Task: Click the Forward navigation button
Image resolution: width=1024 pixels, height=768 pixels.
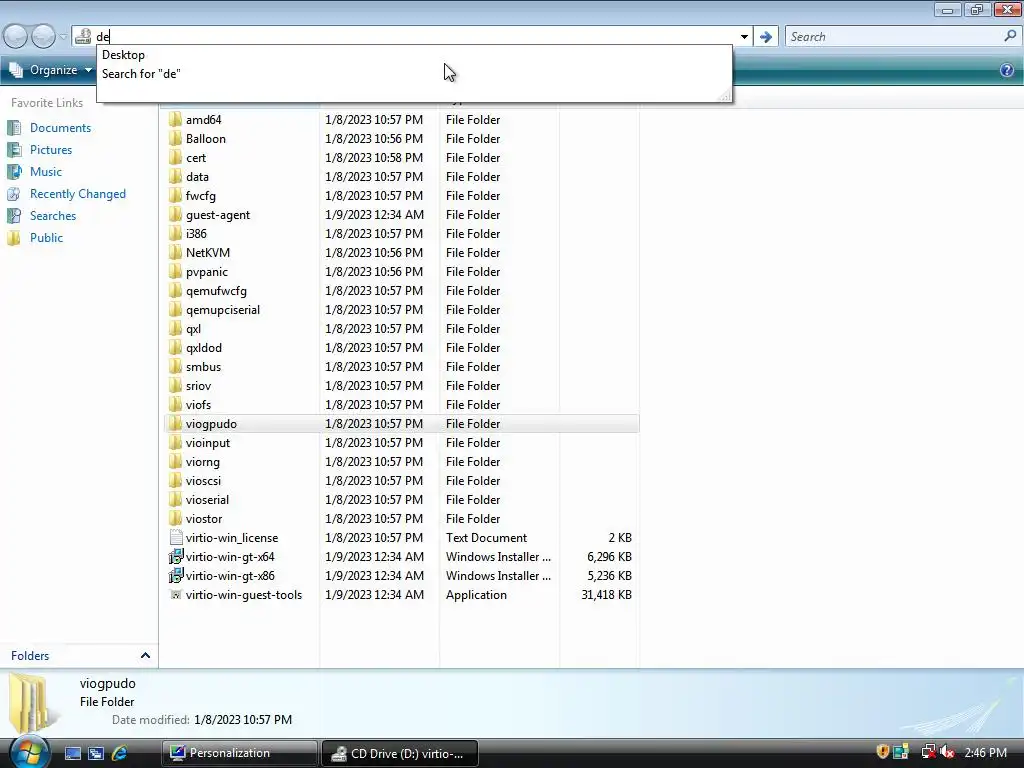Action: click(43, 37)
